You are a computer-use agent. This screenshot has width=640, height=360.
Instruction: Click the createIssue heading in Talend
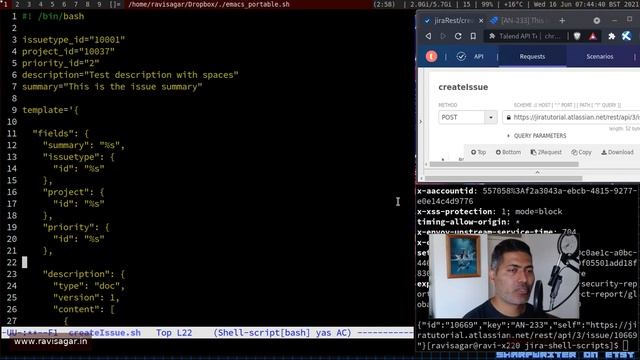[463, 87]
